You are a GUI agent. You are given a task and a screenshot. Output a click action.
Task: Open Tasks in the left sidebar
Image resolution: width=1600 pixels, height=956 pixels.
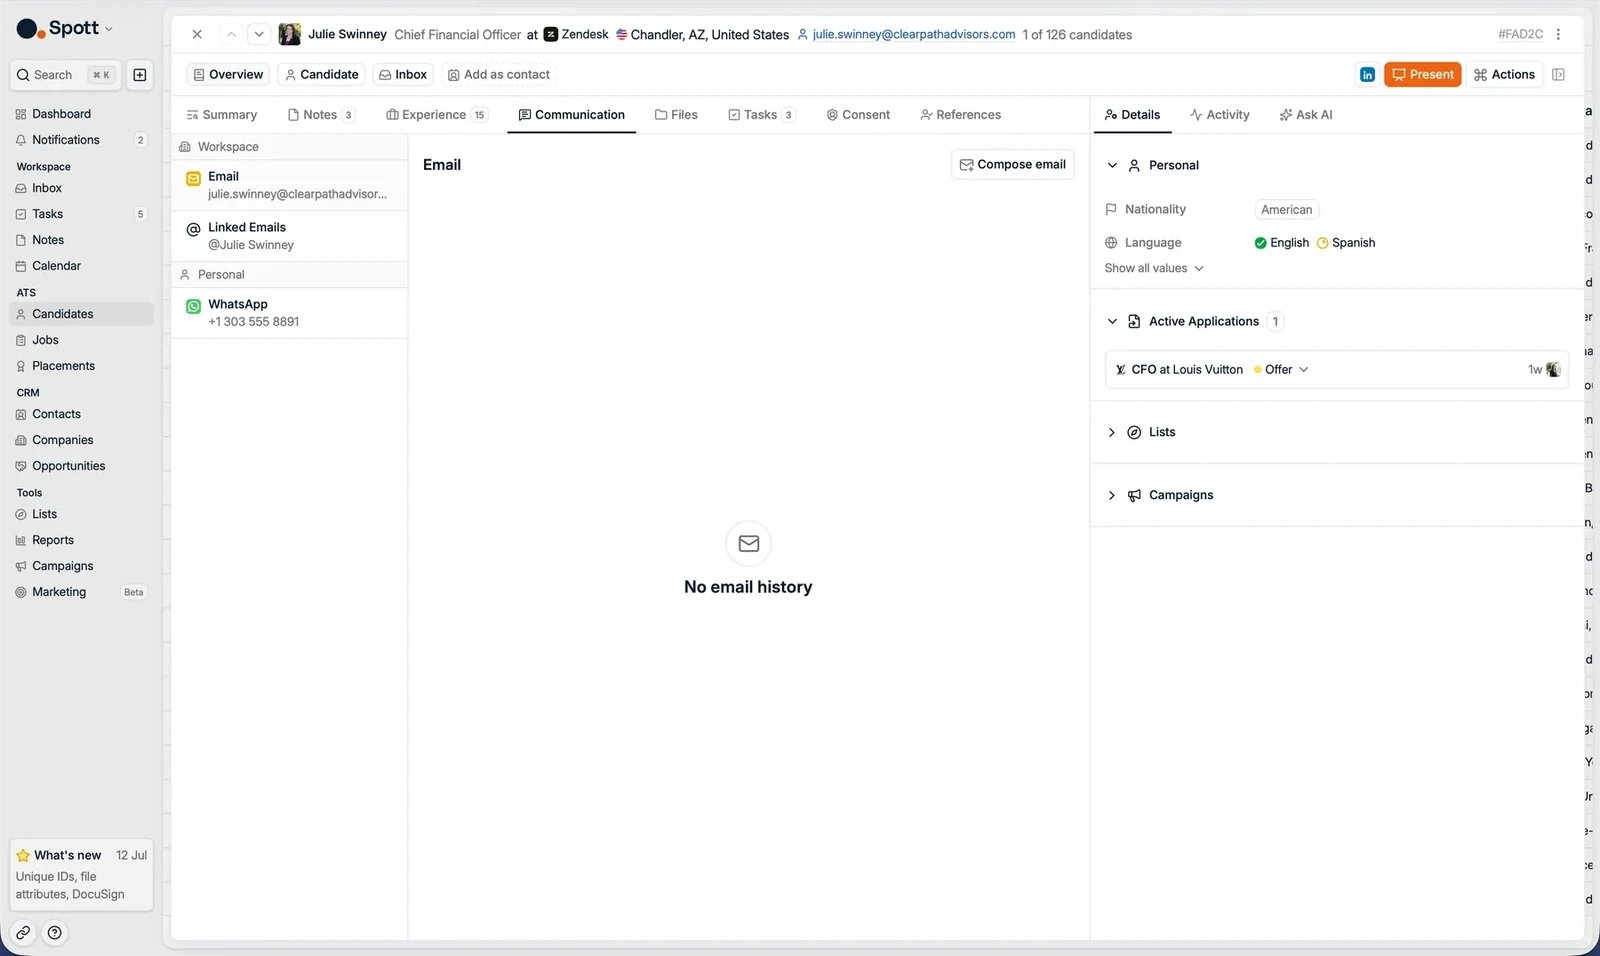[x=81, y=214]
